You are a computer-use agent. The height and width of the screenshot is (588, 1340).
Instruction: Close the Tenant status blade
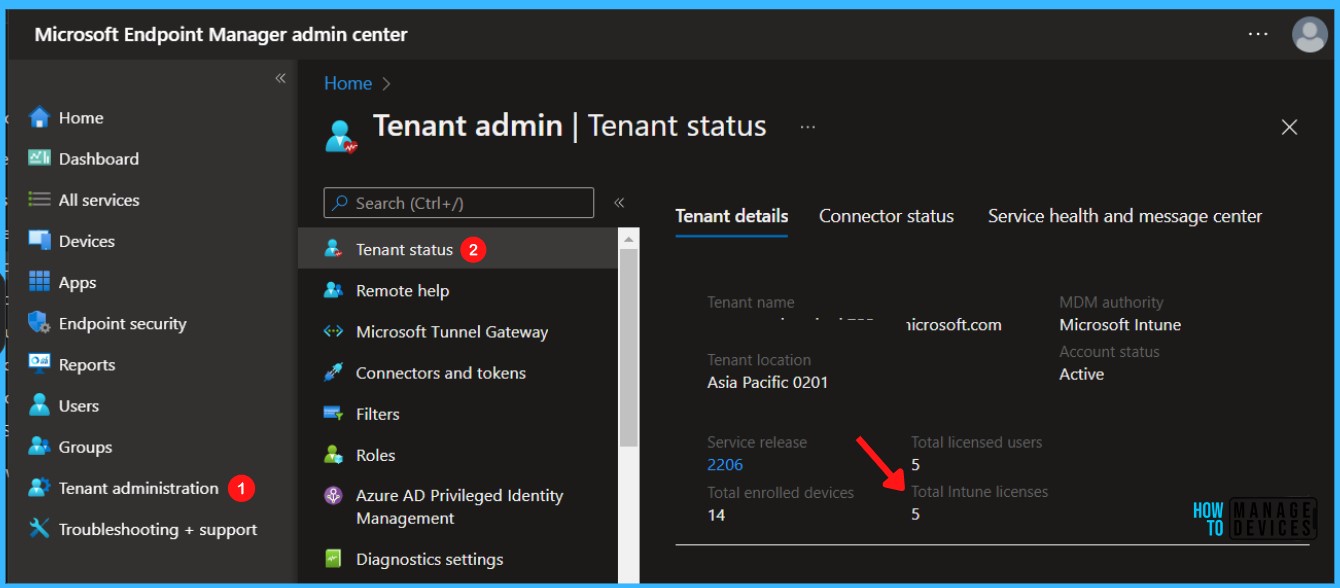(x=1289, y=127)
